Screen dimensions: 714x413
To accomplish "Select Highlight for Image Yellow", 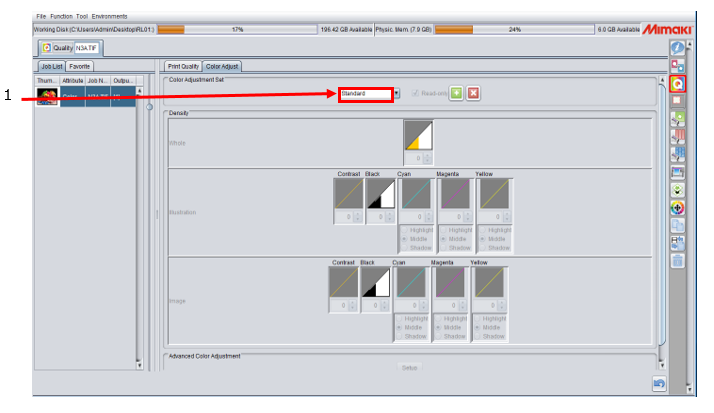I will click(x=477, y=319).
